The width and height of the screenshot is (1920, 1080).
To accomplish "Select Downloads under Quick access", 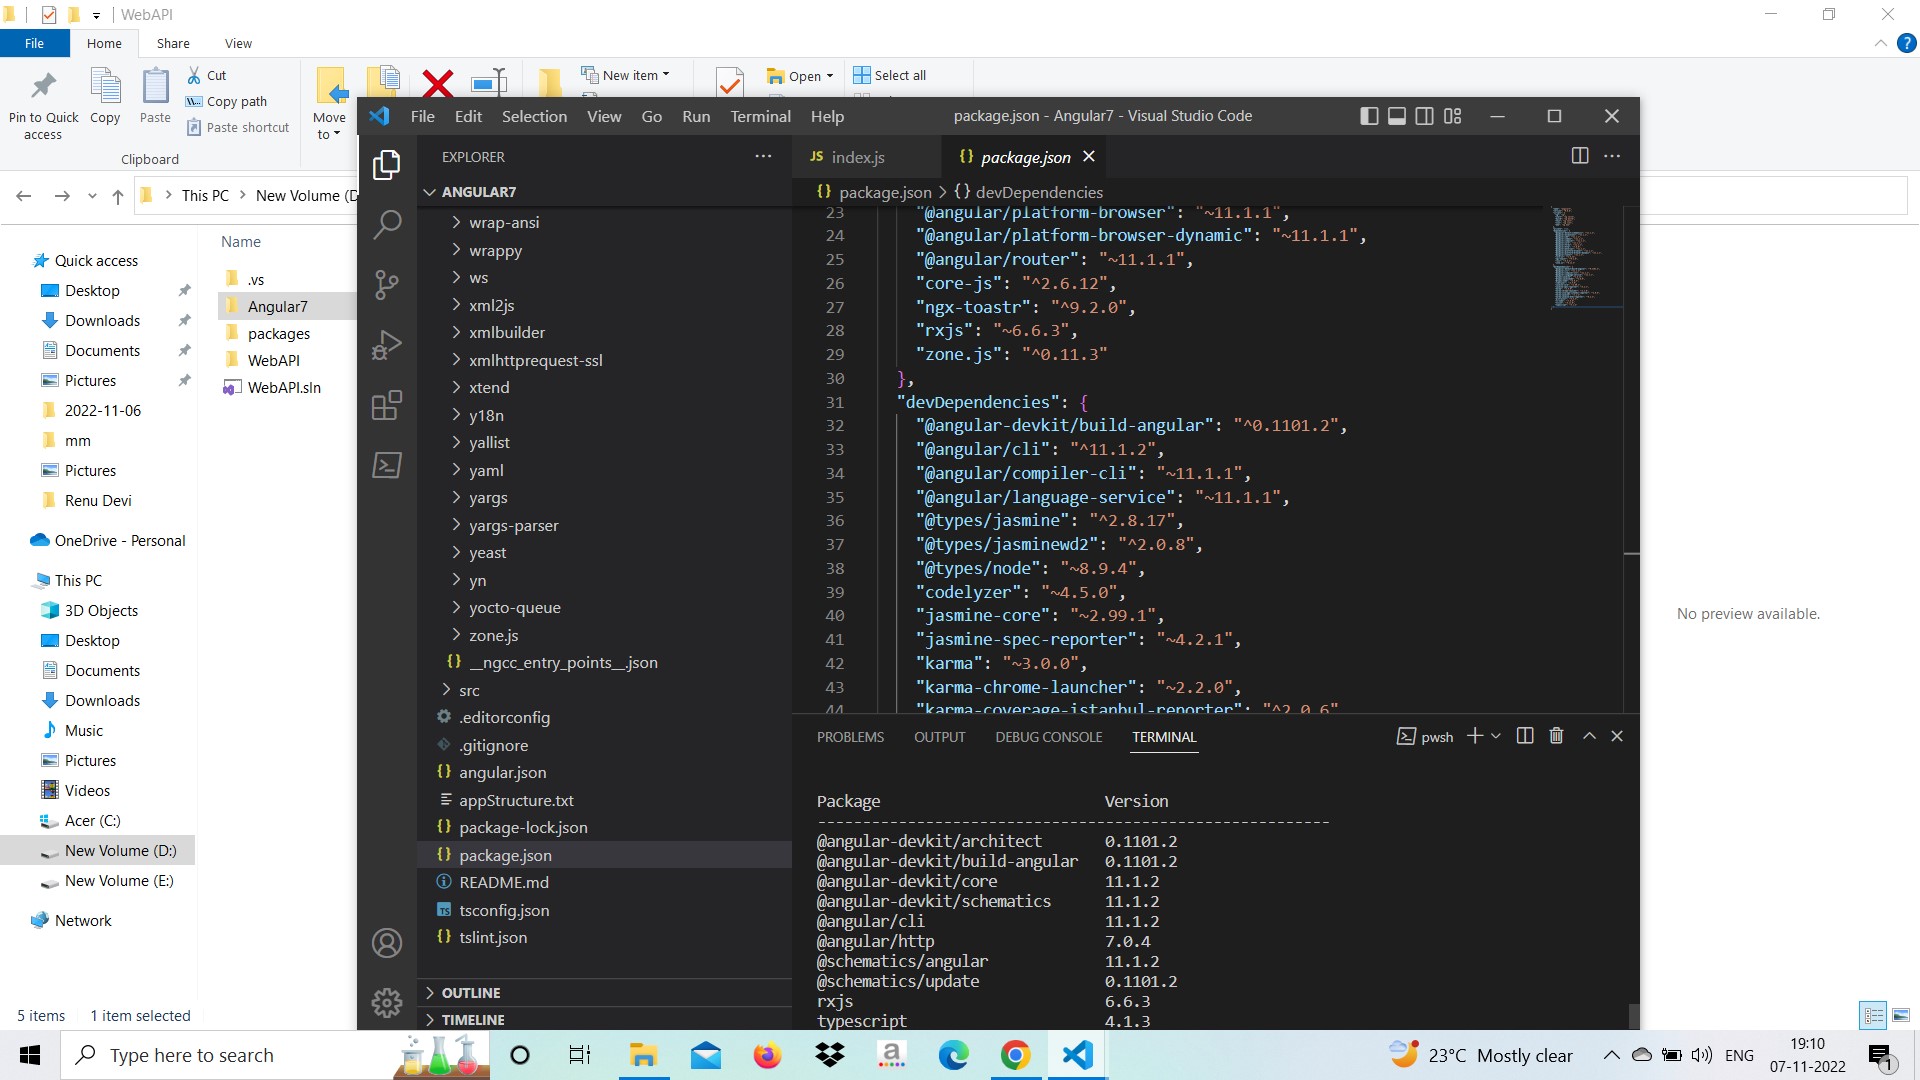I will pyautogui.click(x=102, y=320).
